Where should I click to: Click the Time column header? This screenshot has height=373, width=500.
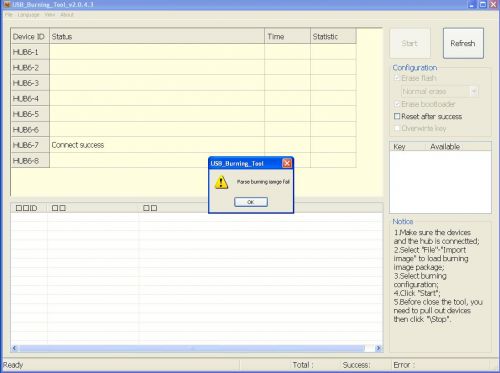coord(288,36)
